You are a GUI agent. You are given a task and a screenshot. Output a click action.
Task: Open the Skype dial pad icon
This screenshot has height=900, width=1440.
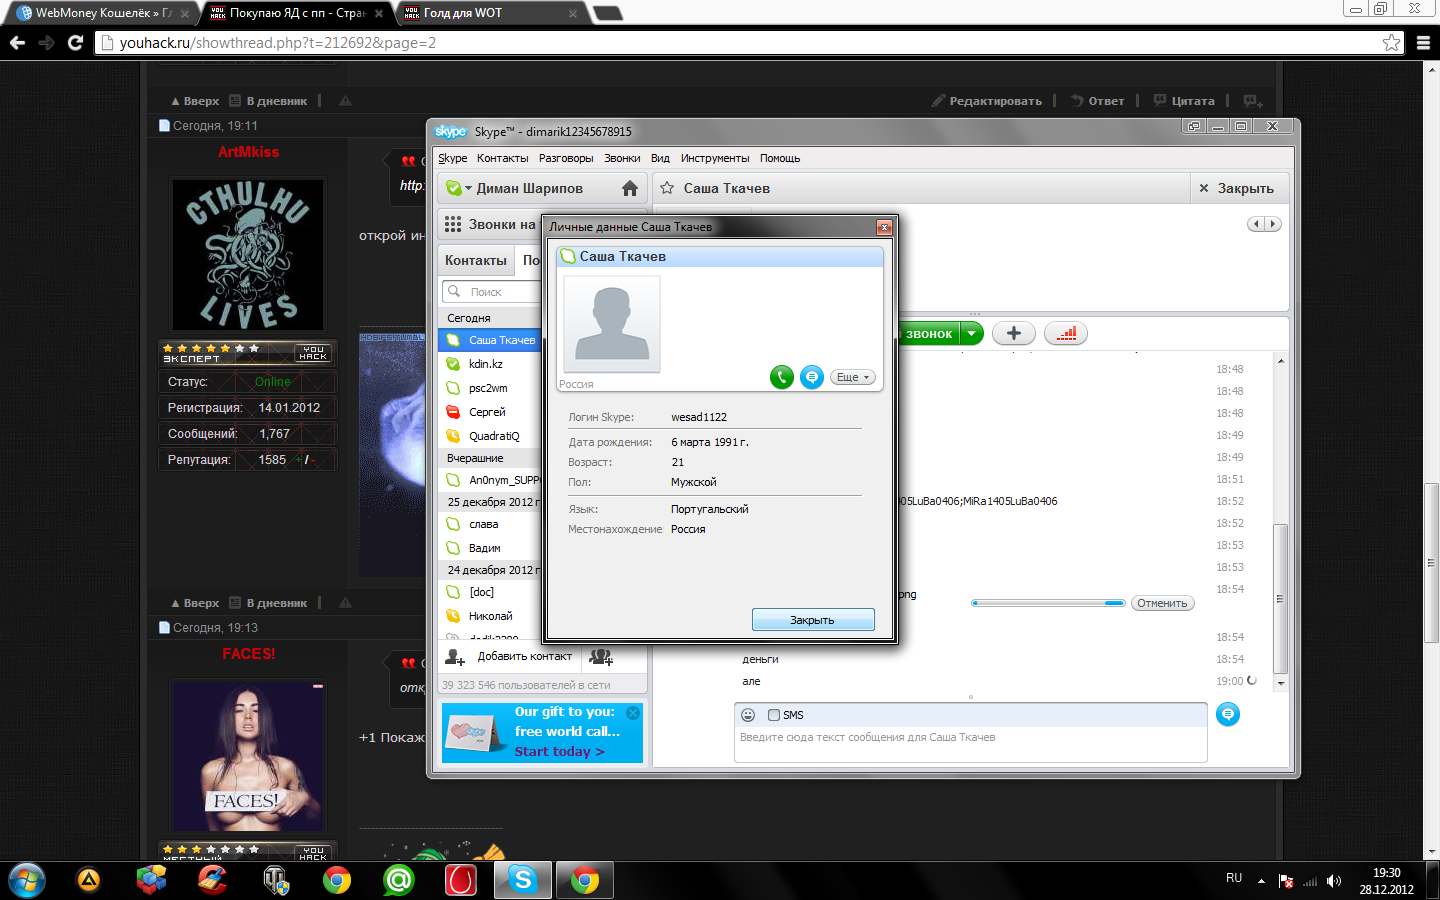coord(453,224)
